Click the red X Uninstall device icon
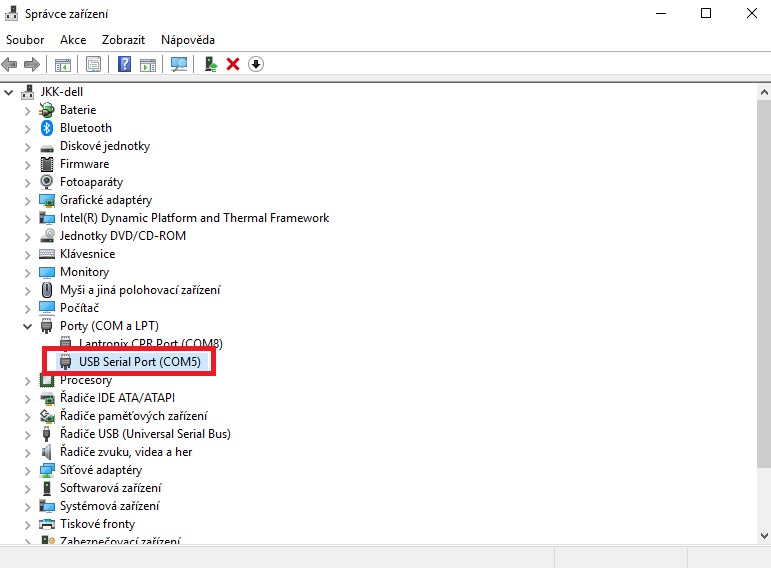 (233, 64)
